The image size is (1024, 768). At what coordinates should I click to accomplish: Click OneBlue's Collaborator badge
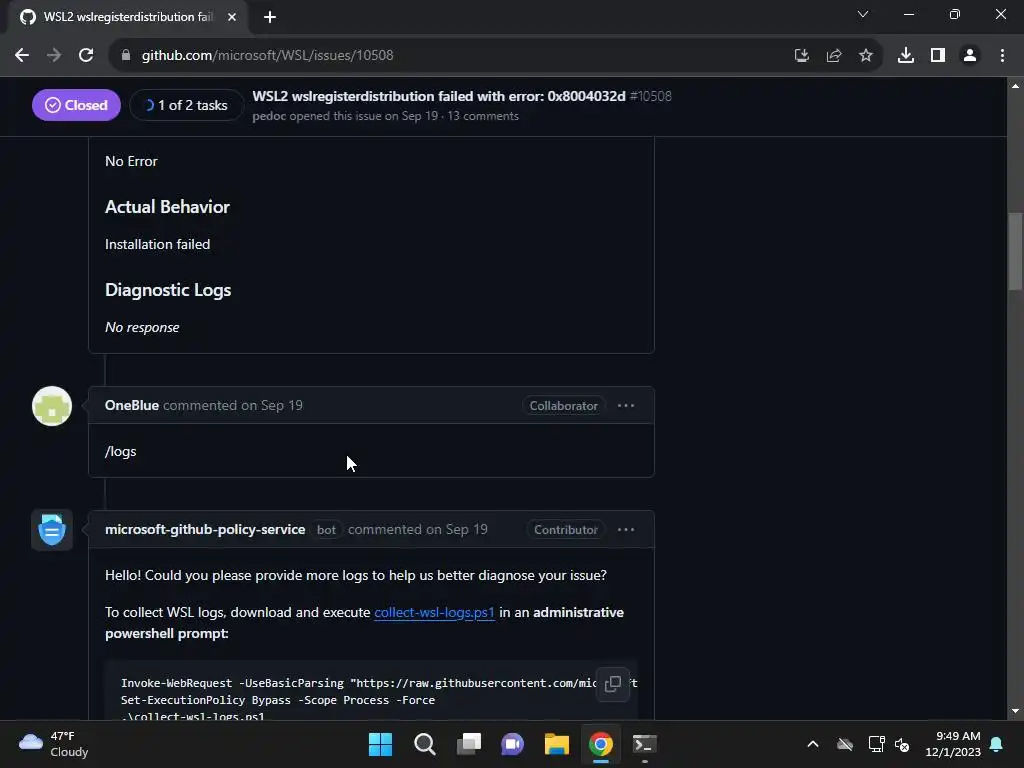pyautogui.click(x=563, y=406)
